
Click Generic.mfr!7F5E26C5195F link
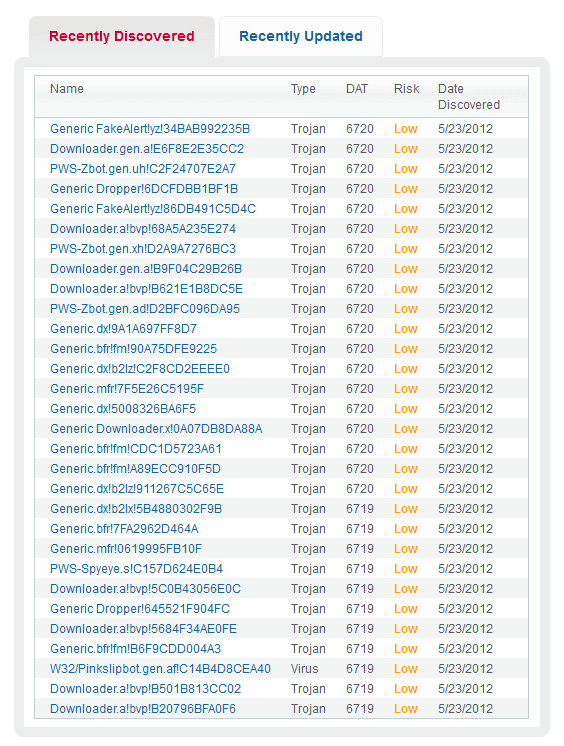(127, 389)
